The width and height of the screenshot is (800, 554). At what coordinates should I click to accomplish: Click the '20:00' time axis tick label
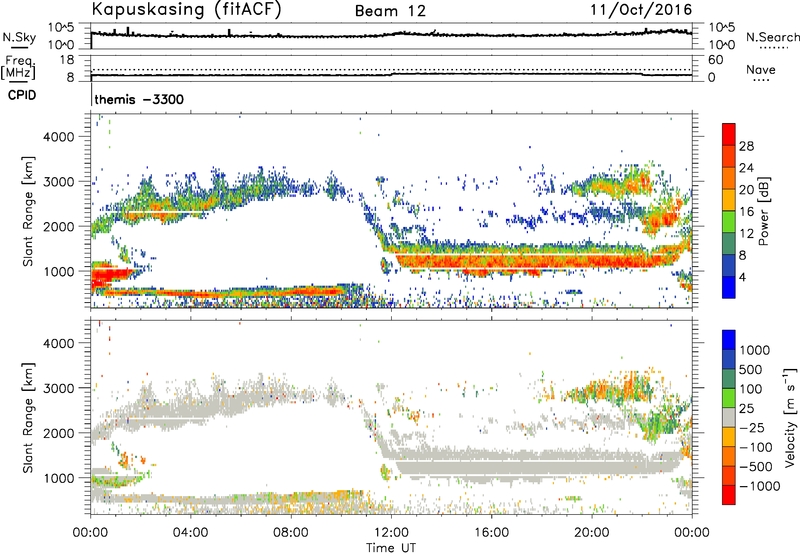(x=592, y=533)
